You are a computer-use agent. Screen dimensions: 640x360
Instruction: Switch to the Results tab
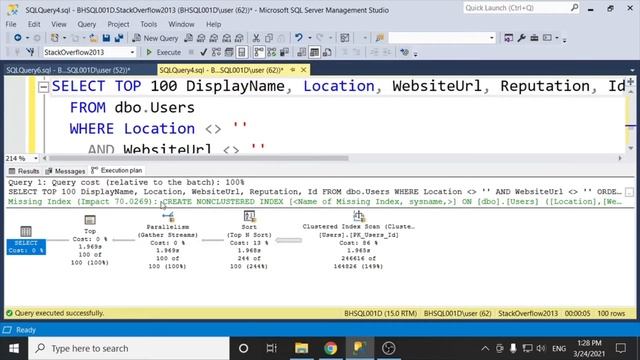(x=24, y=171)
